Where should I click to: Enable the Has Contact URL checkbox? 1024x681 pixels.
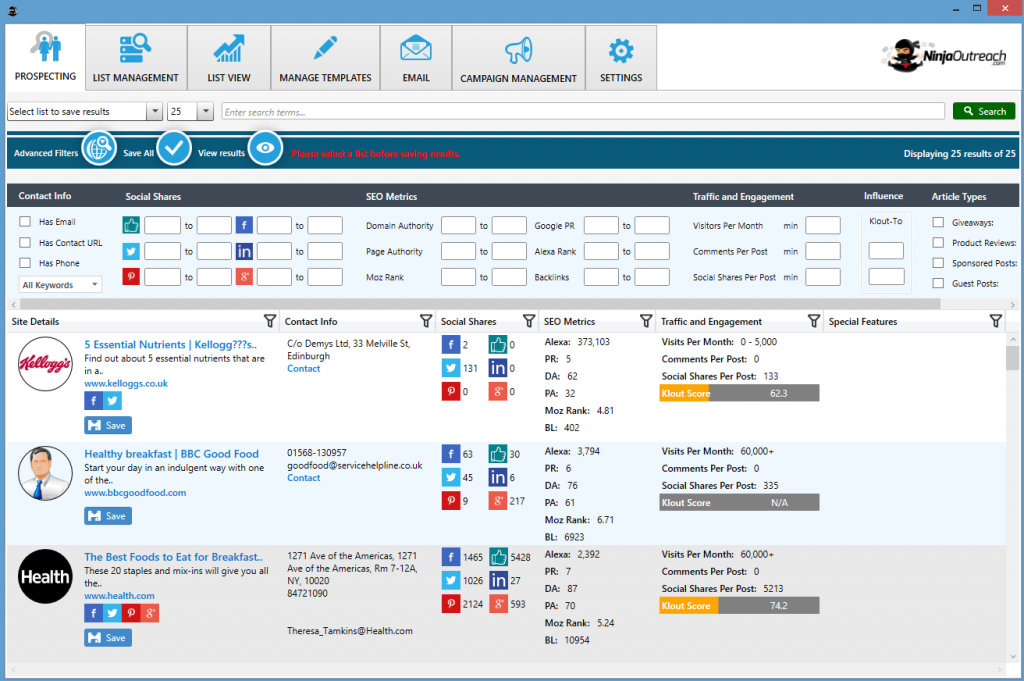[25, 242]
